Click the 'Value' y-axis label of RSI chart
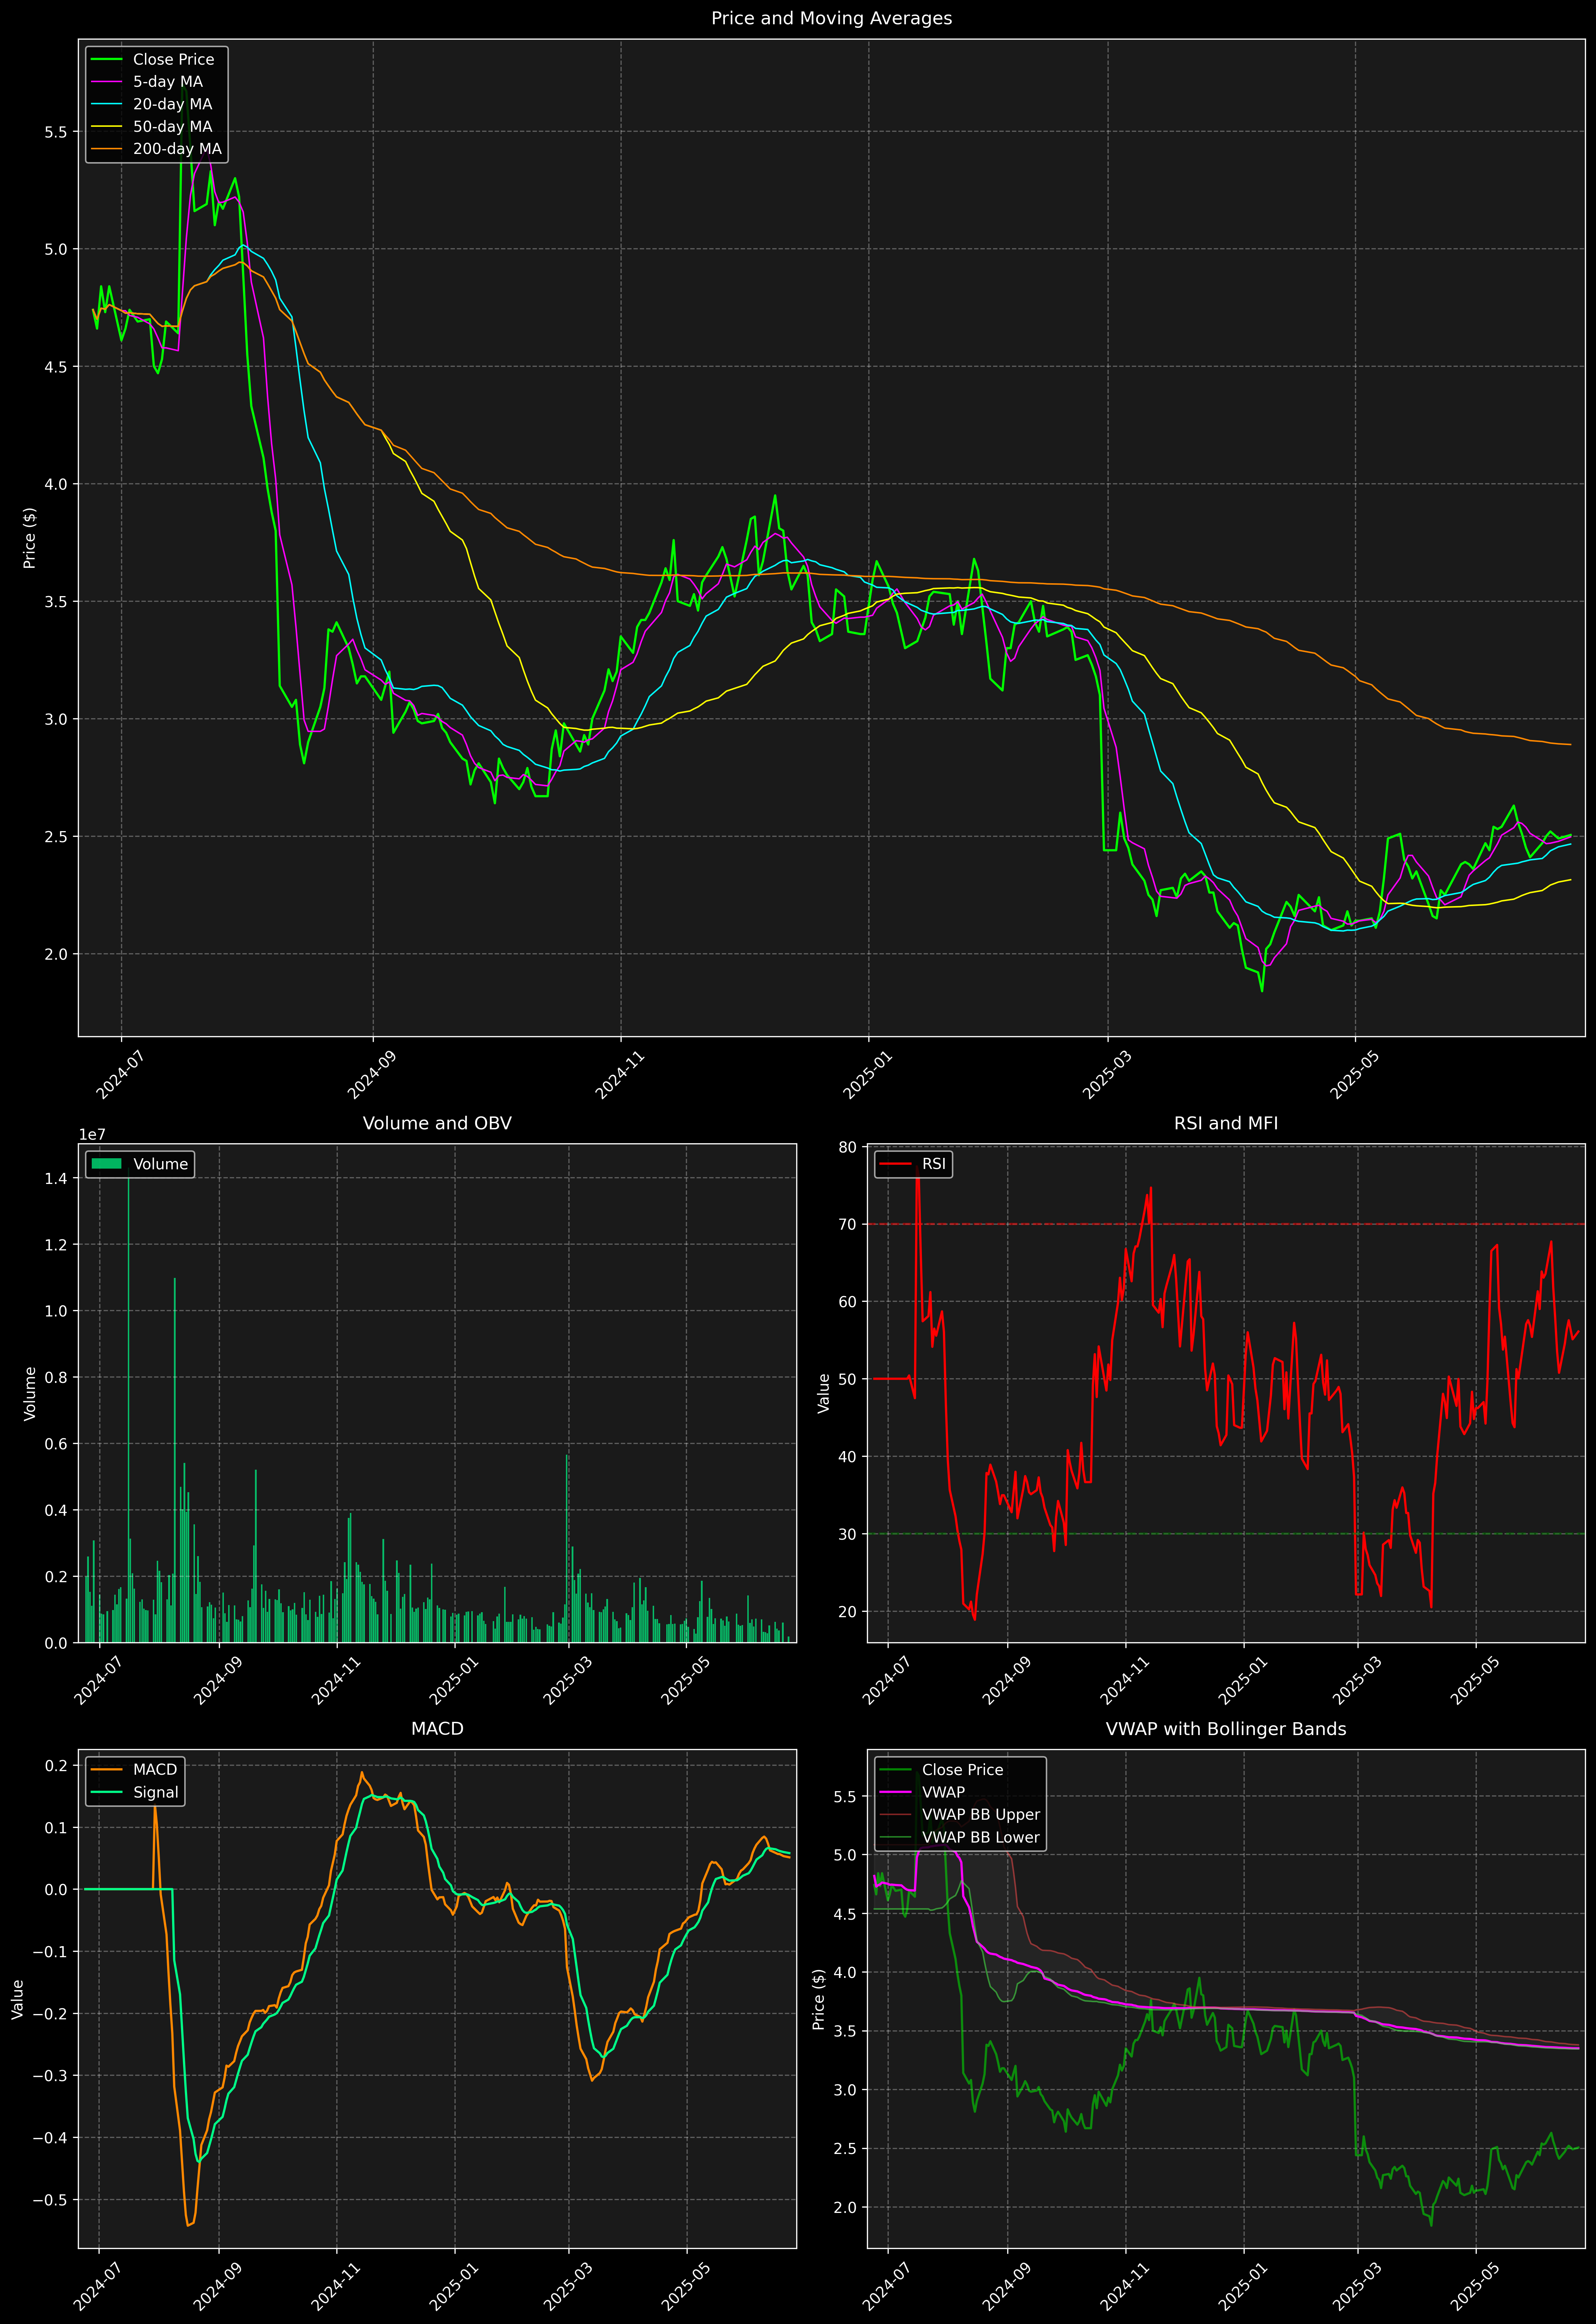 tap(824, 1393)
